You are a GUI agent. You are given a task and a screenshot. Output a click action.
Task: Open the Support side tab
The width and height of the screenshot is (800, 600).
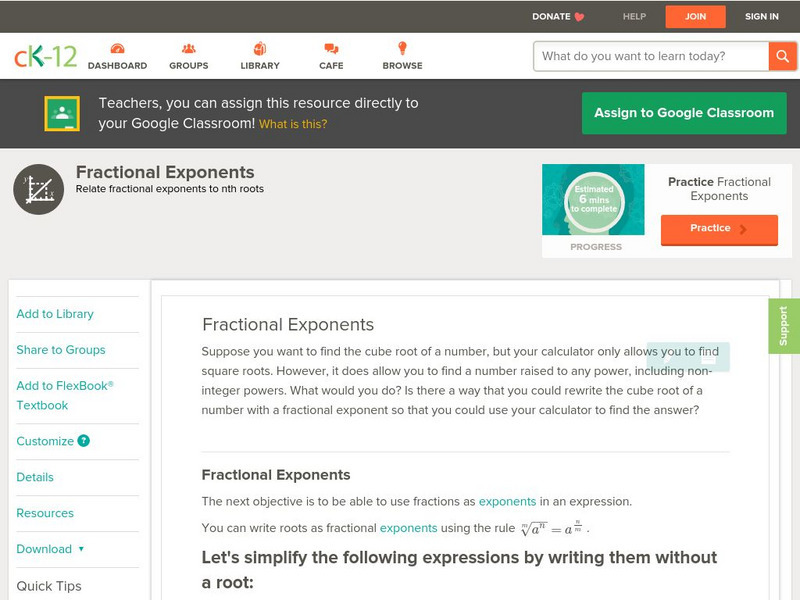(x=784, y=326)
